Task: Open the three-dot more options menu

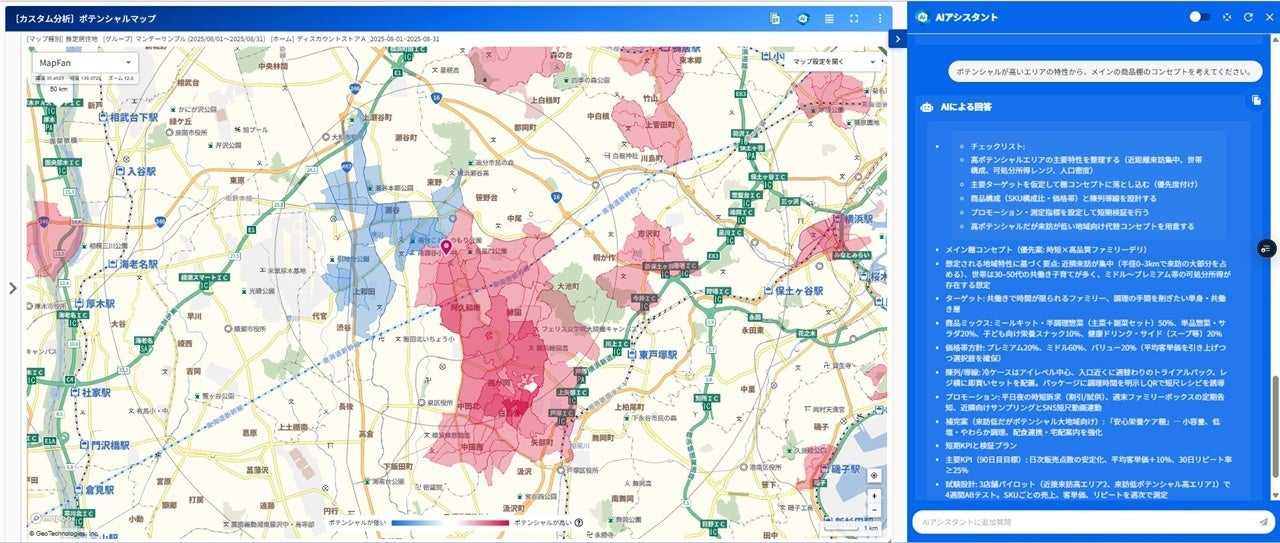Action: pyautogui.click(x=880, y=18)
